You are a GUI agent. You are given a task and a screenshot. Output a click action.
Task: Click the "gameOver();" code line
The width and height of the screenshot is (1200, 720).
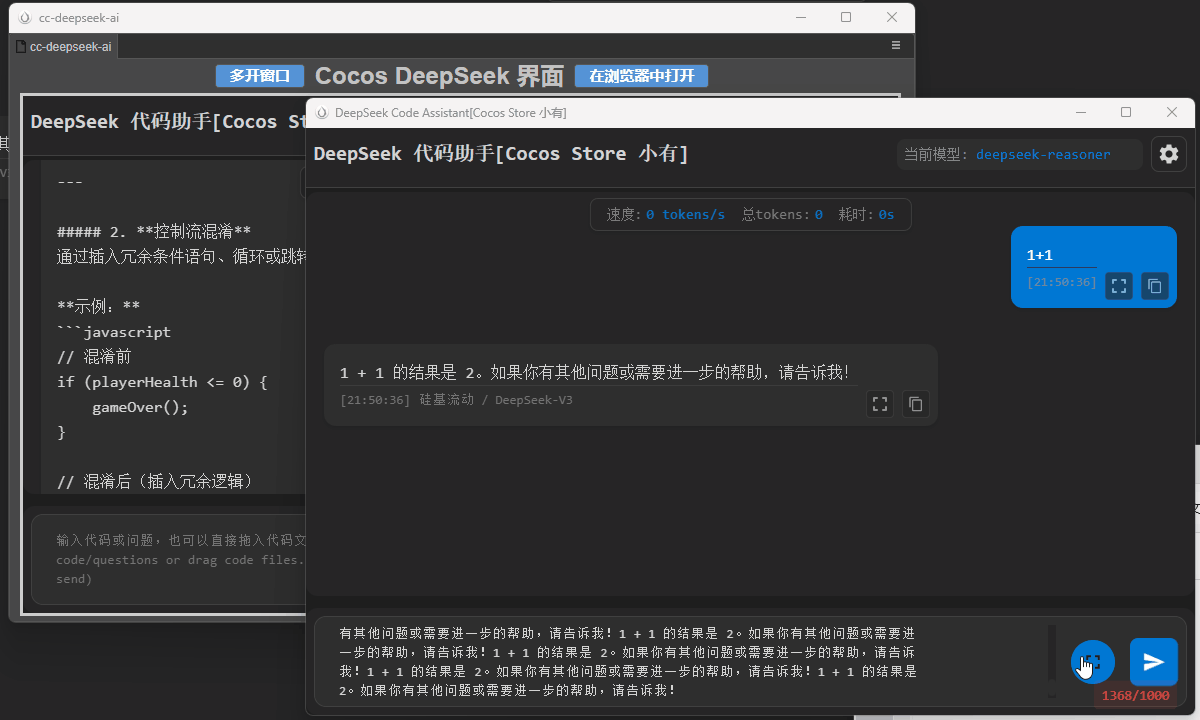point(140,407)
